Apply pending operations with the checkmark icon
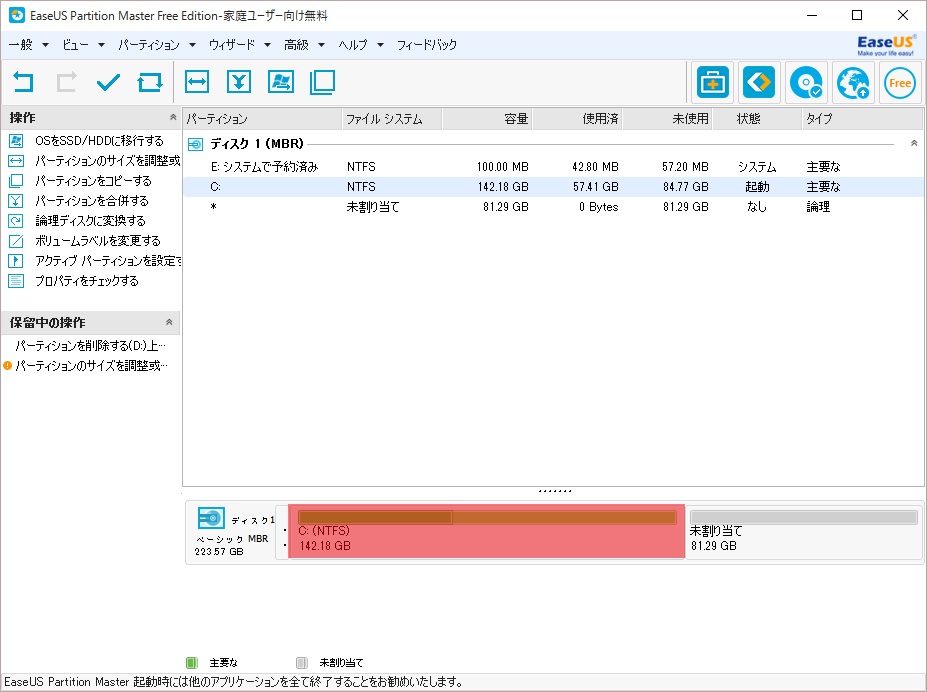Image resolution: width=927 pixels, height=692 pixels. tap(108, 82)
